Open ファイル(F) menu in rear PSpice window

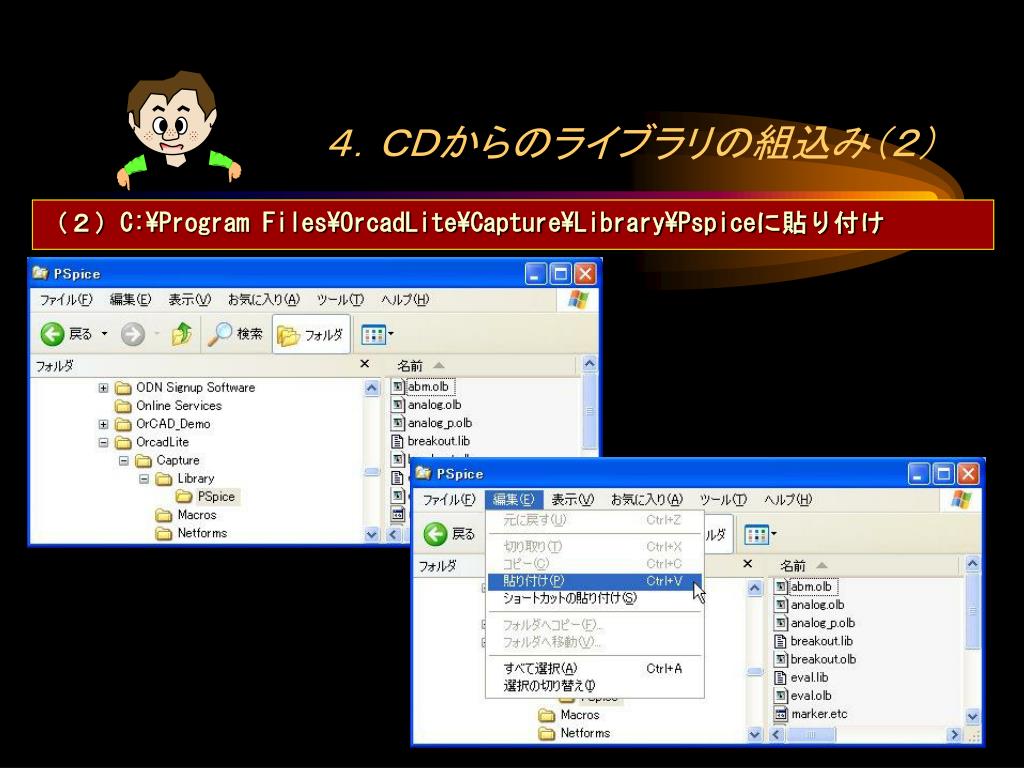coord(66,300)
